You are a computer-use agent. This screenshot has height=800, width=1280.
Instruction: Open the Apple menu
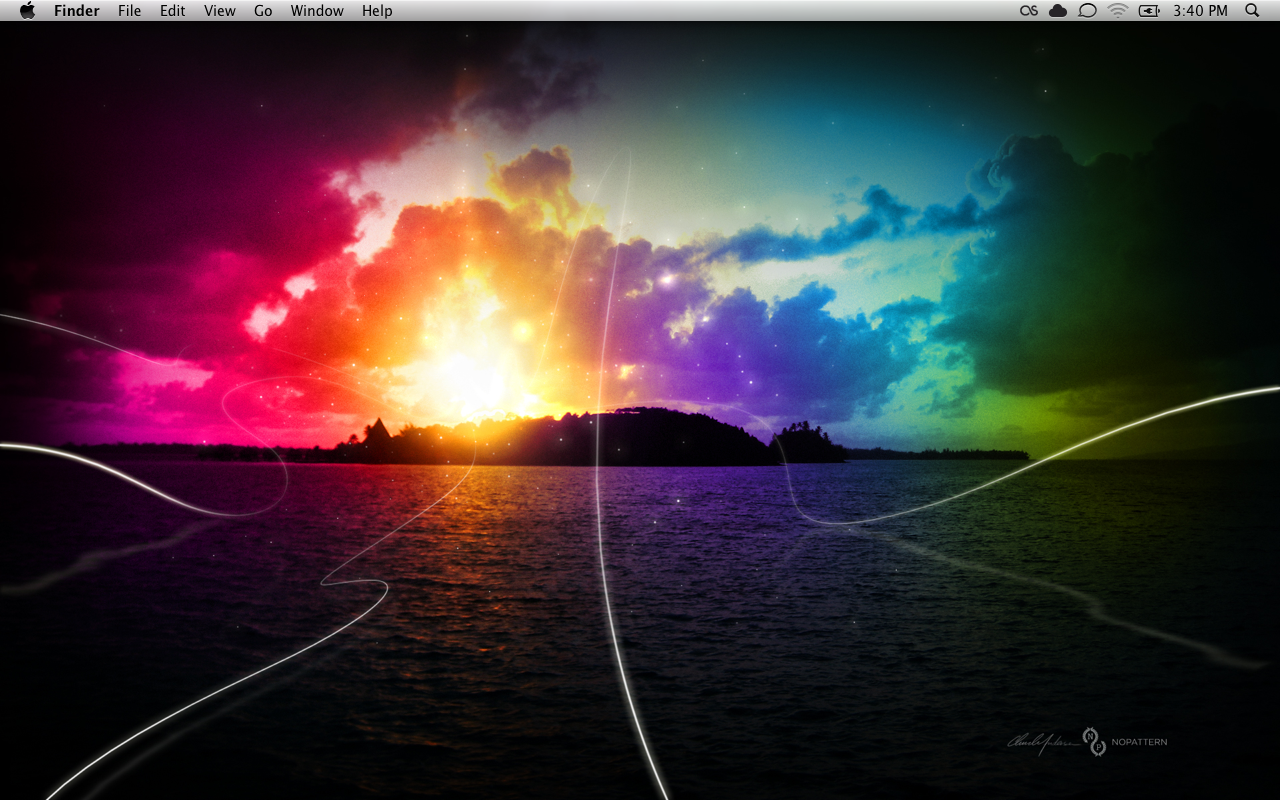27,10
